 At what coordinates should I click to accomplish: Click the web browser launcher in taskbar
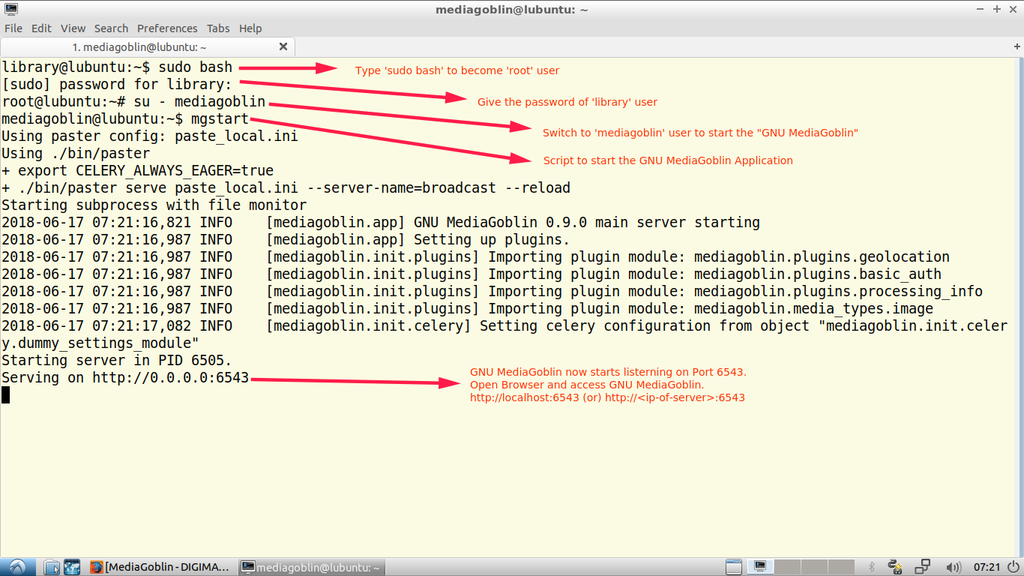70,567
